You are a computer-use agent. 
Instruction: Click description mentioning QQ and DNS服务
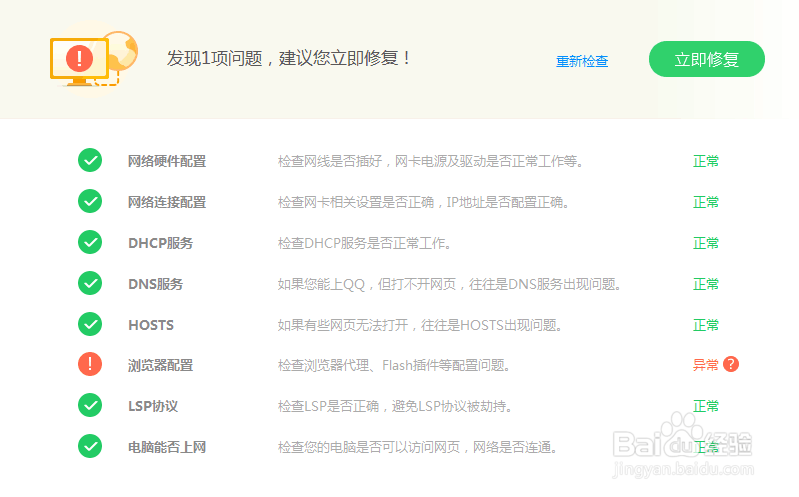[449, 284]
